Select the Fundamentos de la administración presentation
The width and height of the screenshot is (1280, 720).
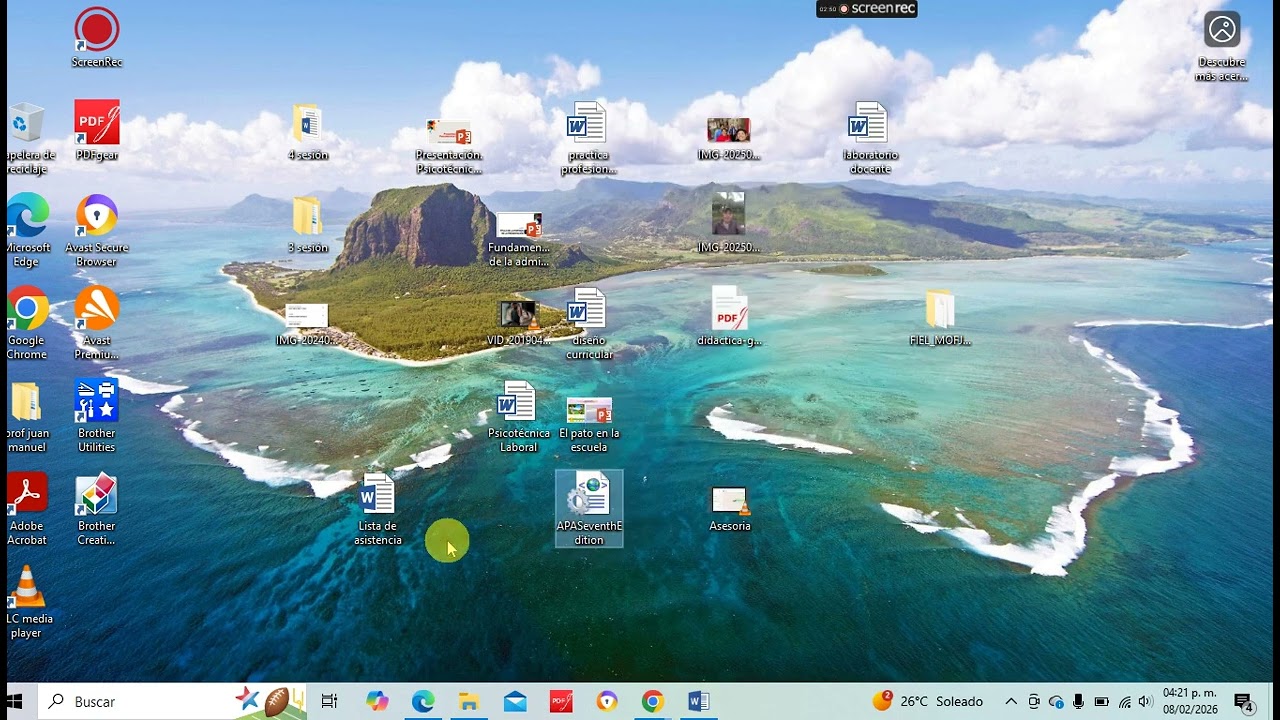pyautogui.click(x=519, y=239)
